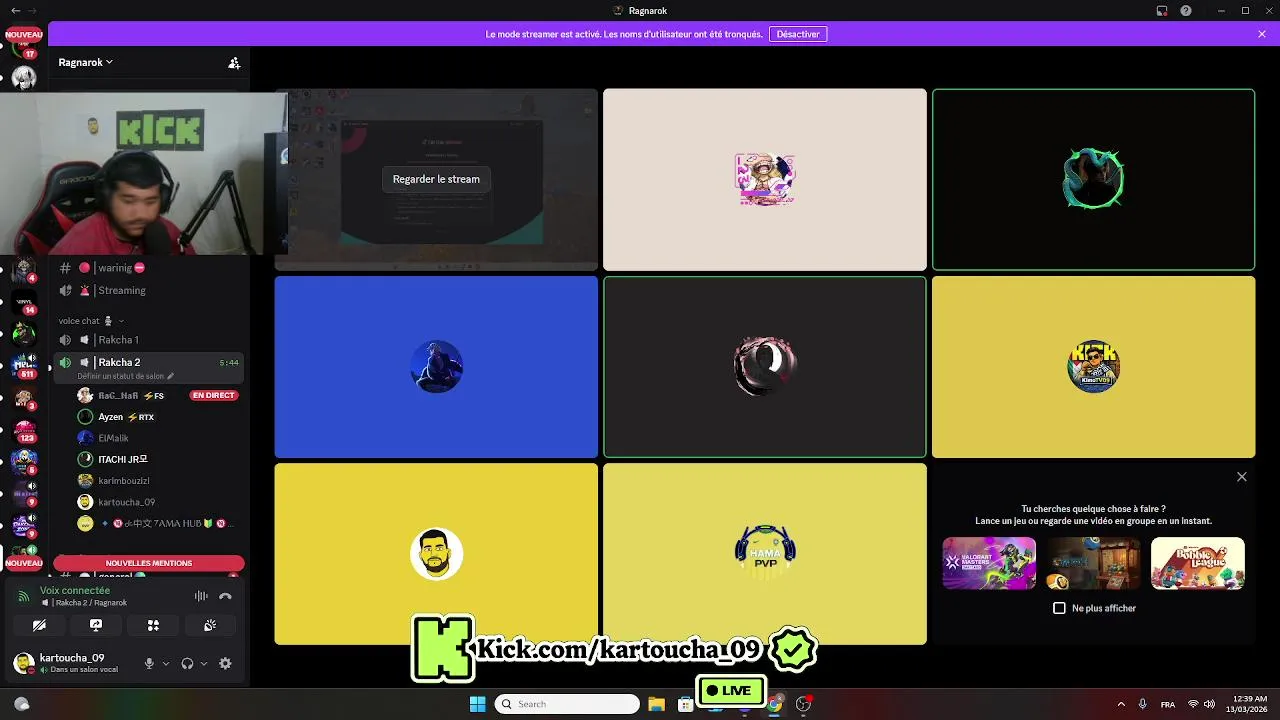Focus the HAMA PVP video tile
The height and width of the screenshot is (720, 1280).
click(x=765, y=554)
